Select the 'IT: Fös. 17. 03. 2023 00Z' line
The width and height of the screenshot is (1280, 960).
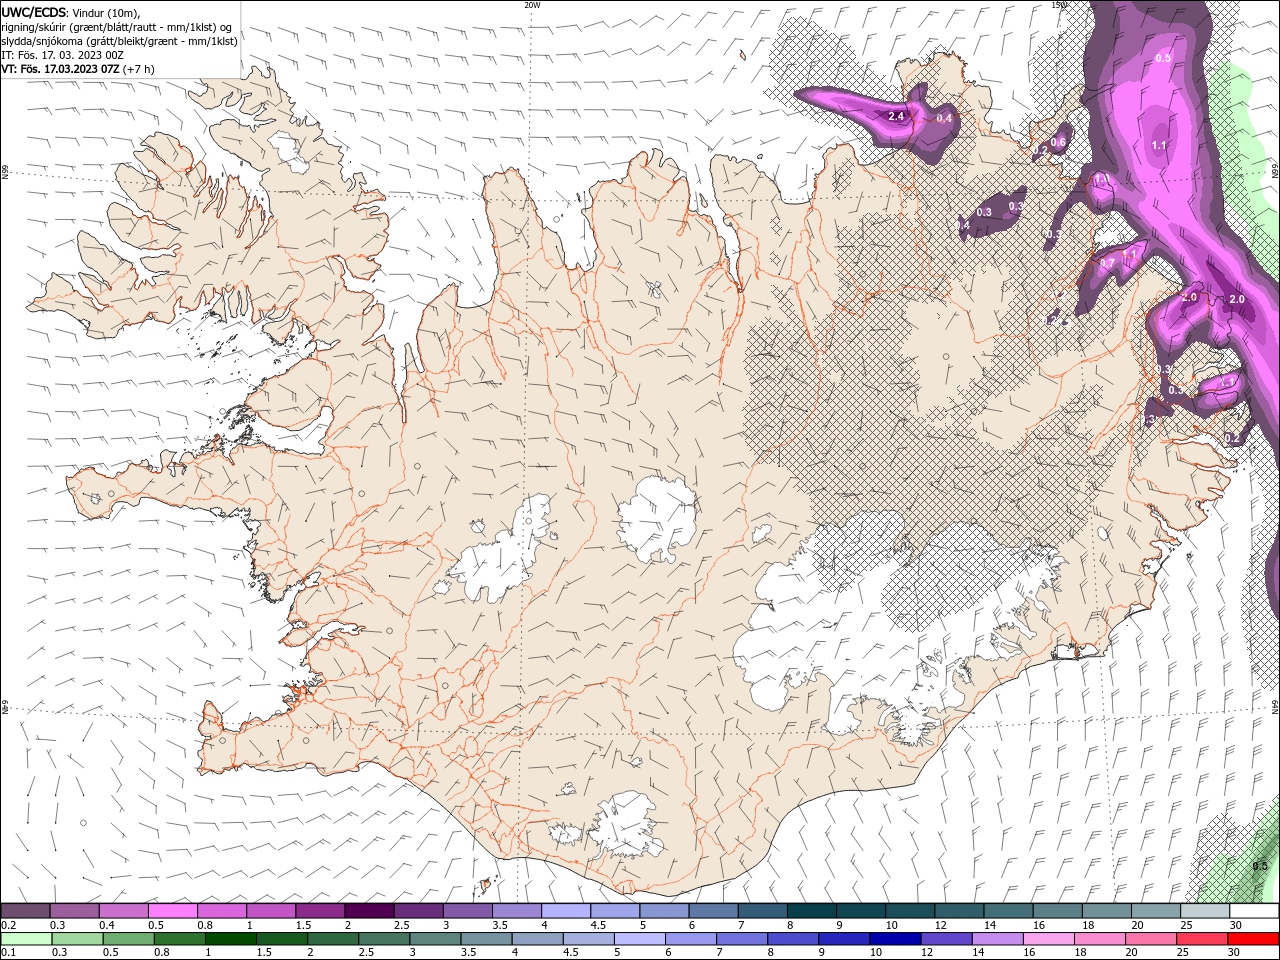click(x=62, y=55)
